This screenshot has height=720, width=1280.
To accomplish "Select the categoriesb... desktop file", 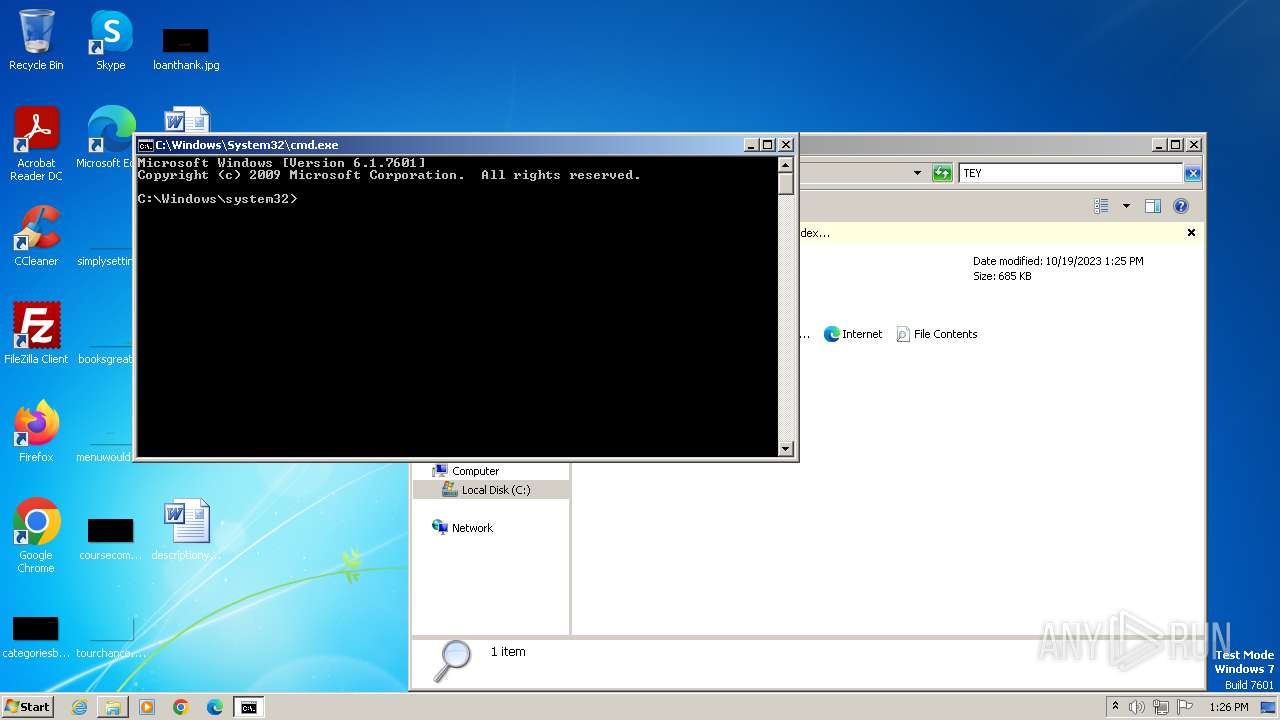I will (36, 636).
